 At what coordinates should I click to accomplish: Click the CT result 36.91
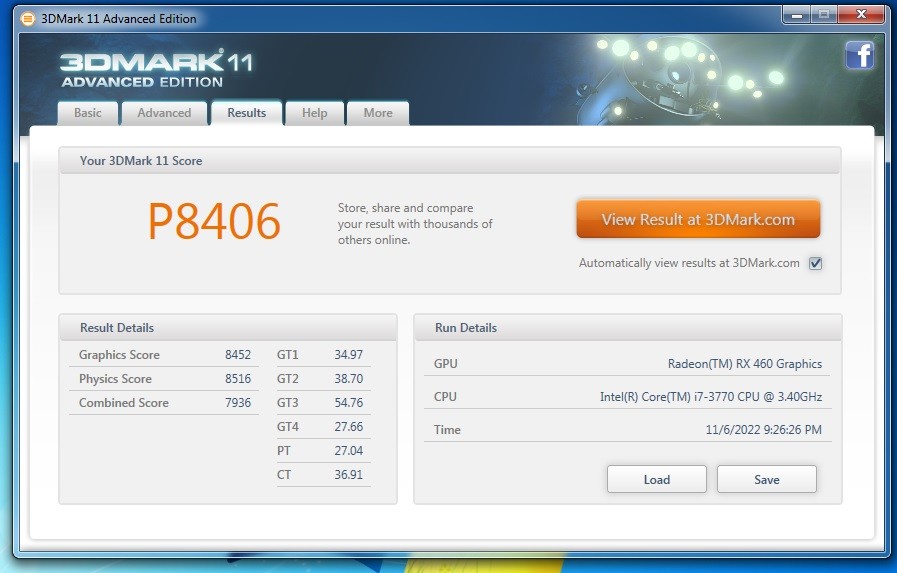pos(348,475)
